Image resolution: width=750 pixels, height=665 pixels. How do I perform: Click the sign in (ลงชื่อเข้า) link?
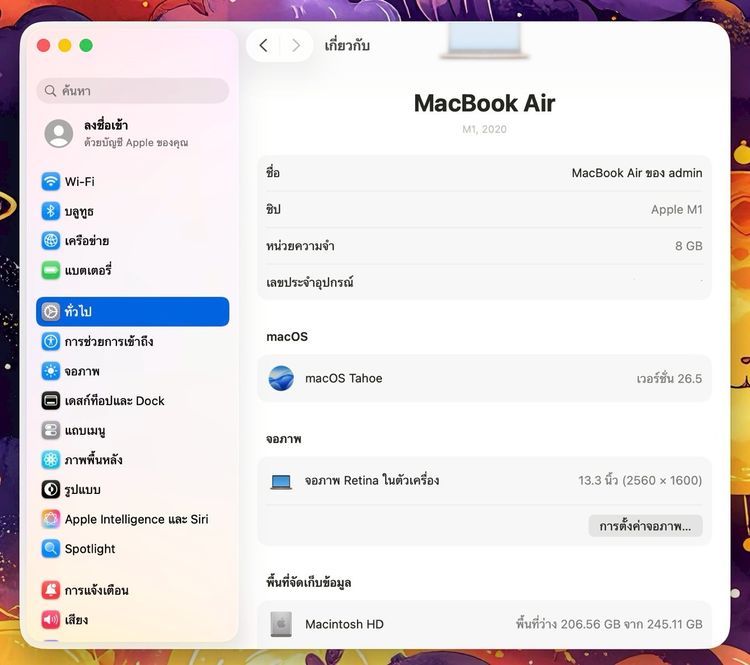pyautogui.click(x=106, y=125)
